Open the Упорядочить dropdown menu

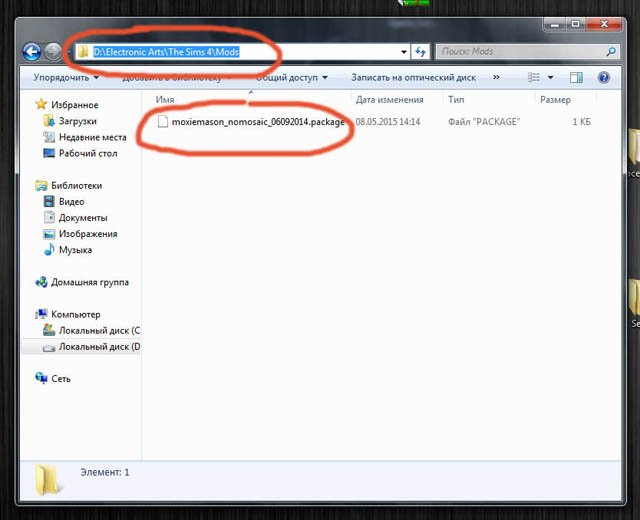65,77
